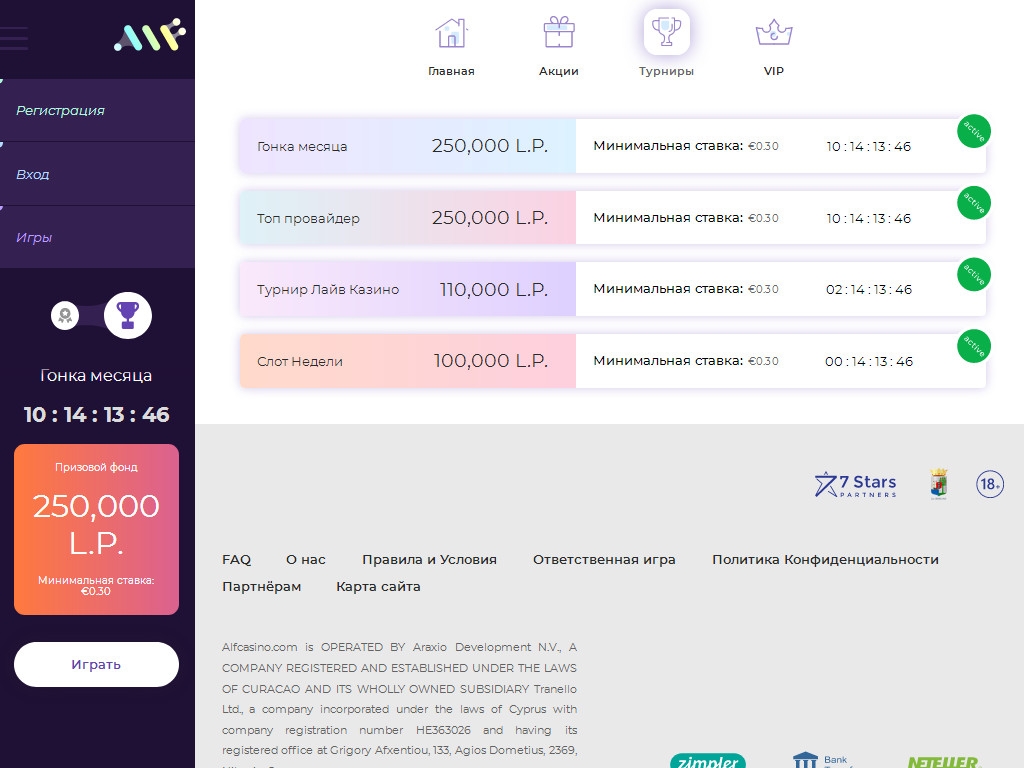
Task: Open the hamburger menu in sidebar
Action: (14, 39)
